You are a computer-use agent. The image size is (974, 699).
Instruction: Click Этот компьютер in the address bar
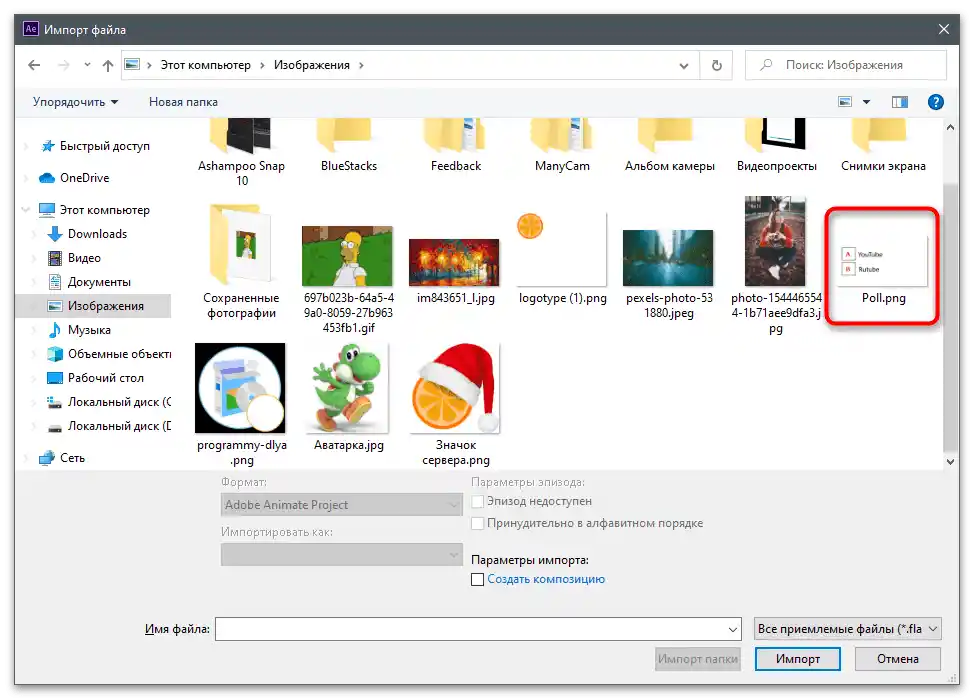pyautogui.click(x=206, y=65)
